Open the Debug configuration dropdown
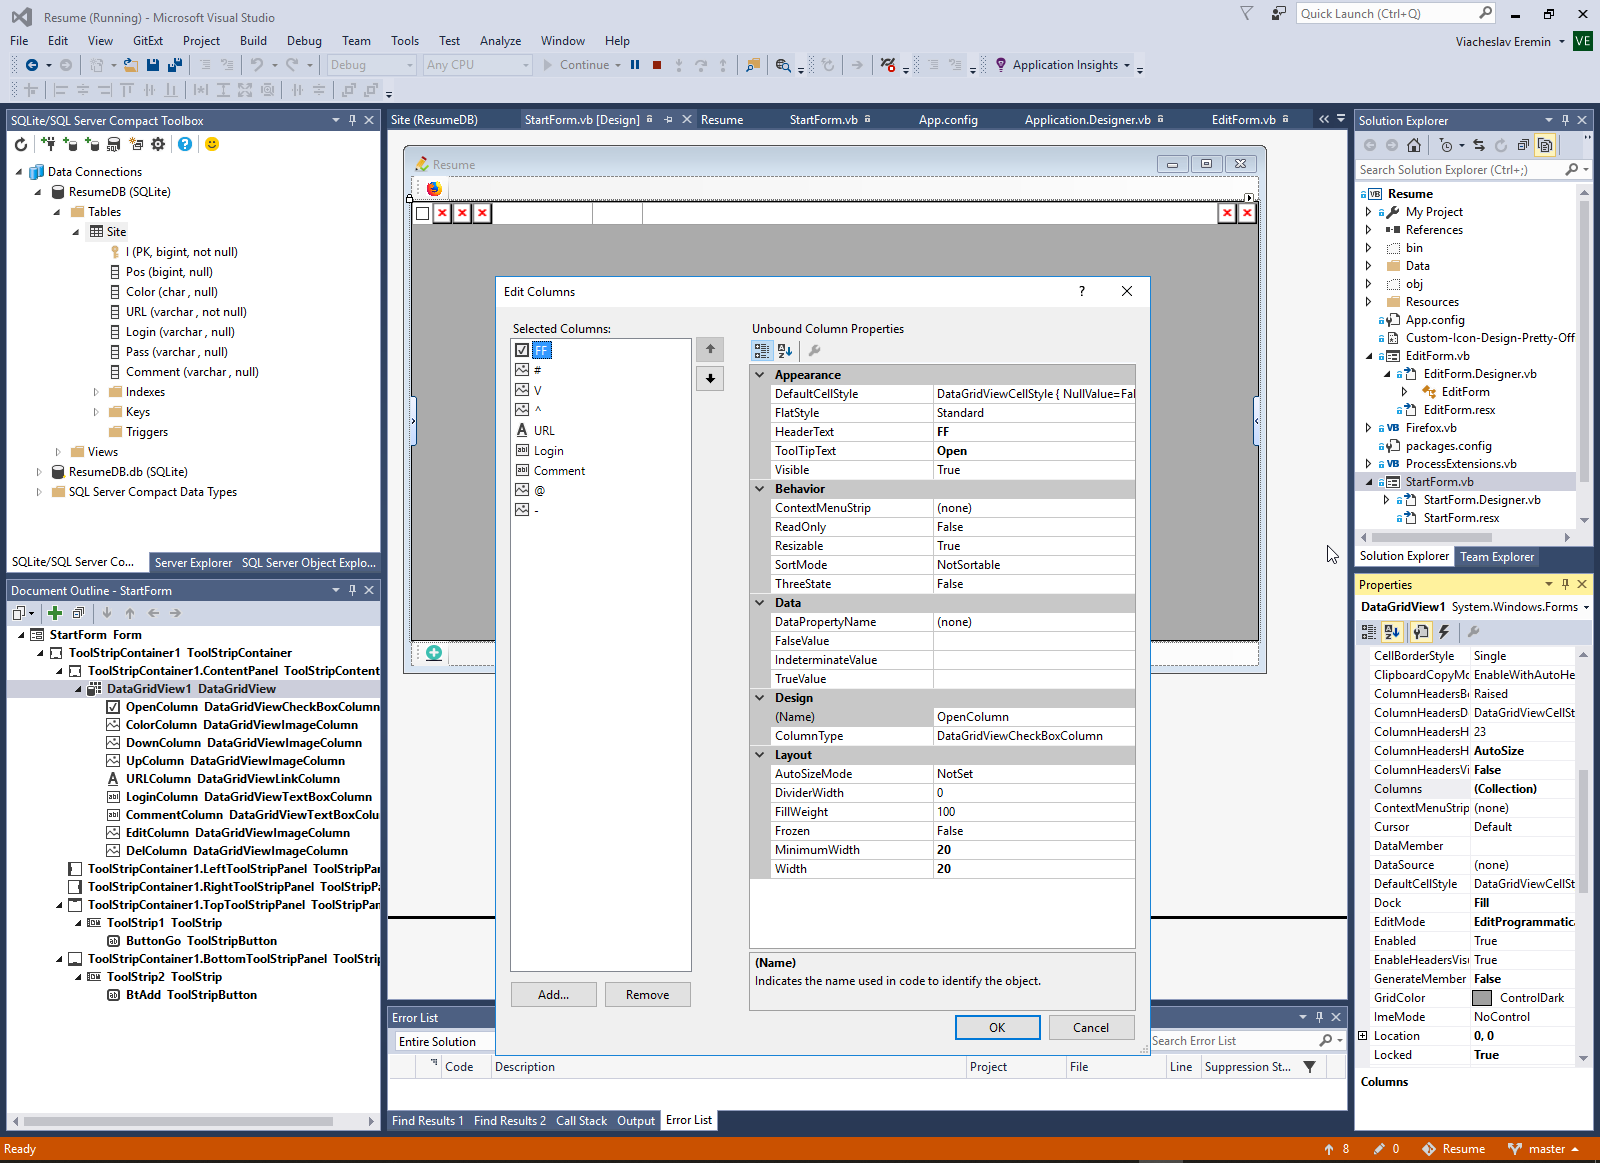 (x=371, y=65)
